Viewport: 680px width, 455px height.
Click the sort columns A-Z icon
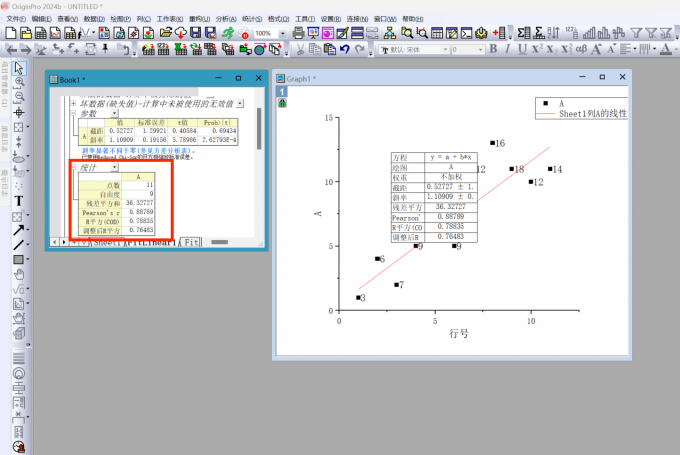pos(553,33)
